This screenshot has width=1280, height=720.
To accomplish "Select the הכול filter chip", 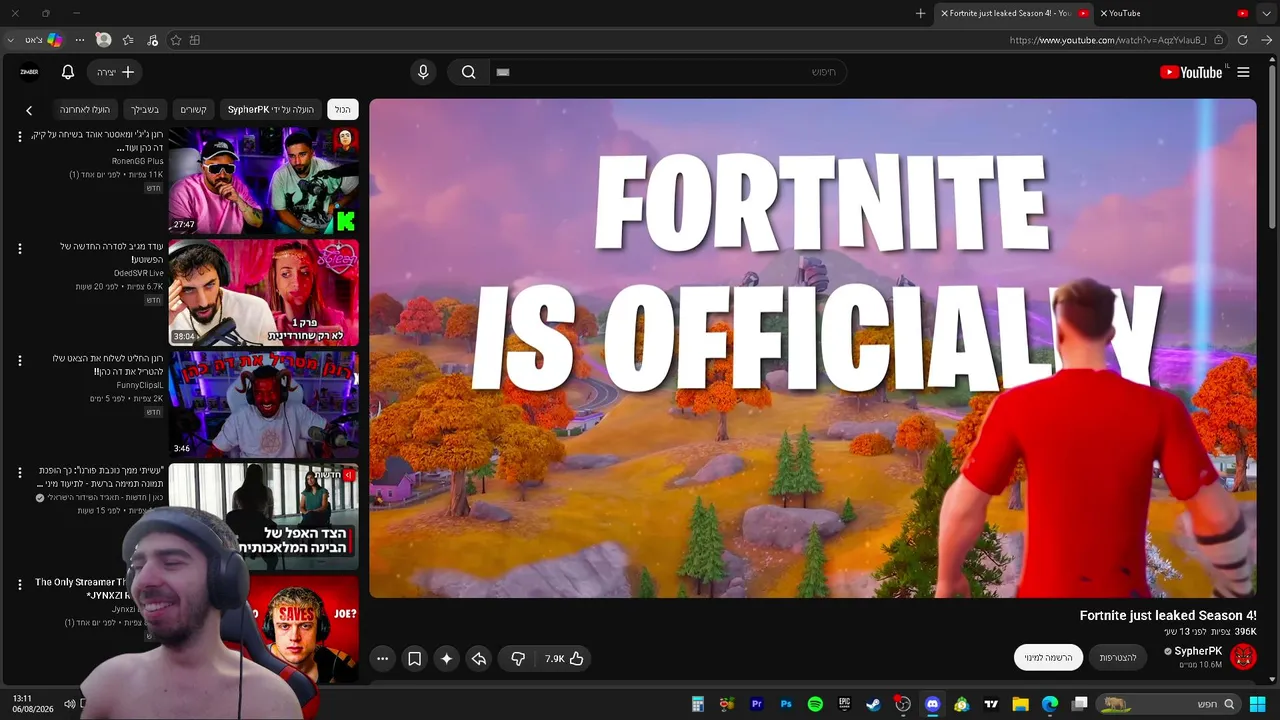I will point(343,109).
